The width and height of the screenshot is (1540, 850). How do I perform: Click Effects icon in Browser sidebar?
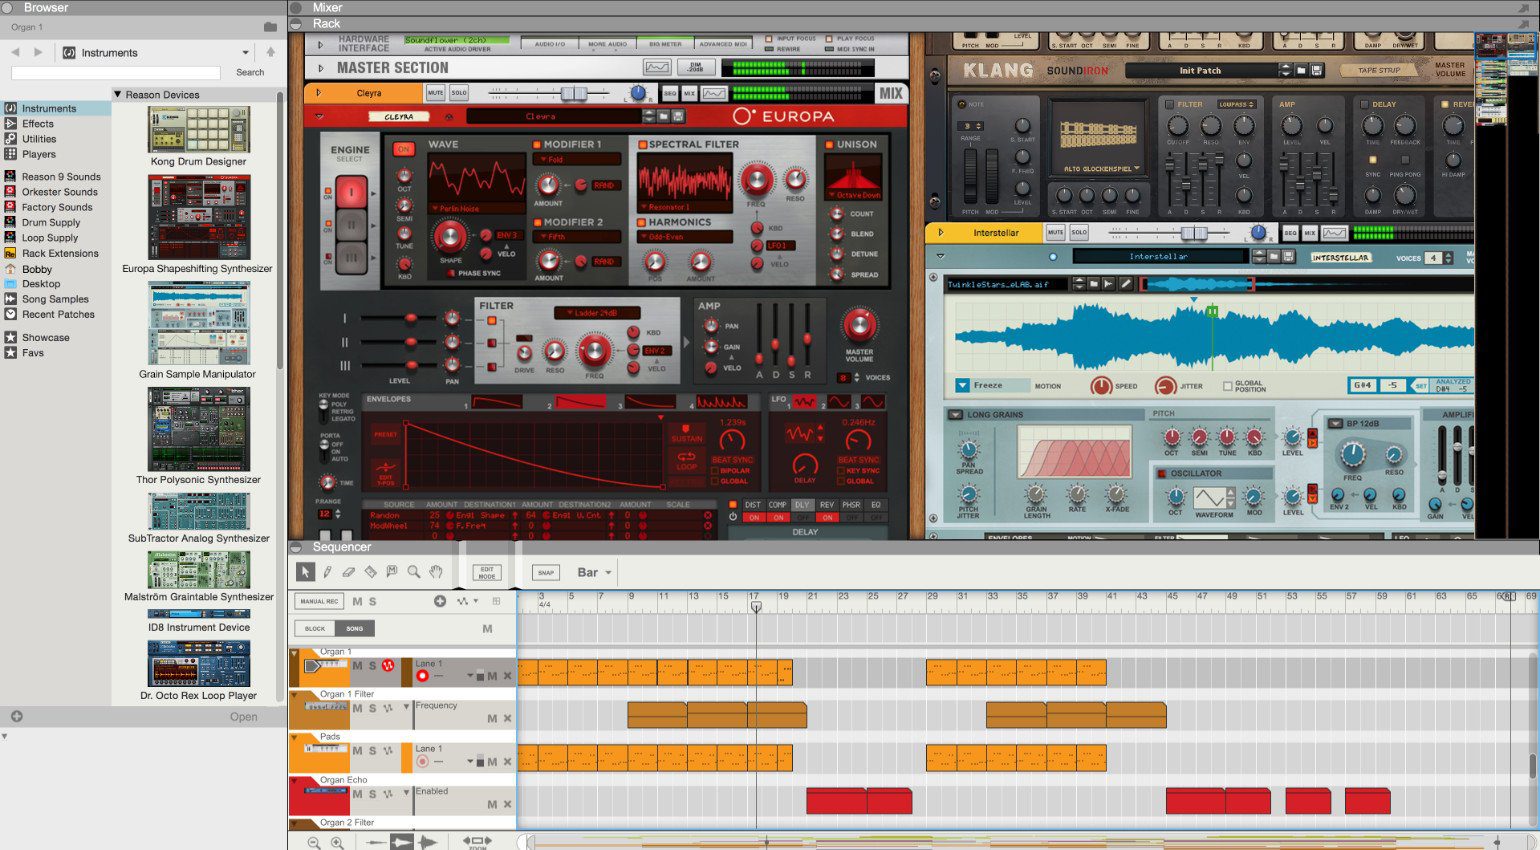(x=11, y=123)
